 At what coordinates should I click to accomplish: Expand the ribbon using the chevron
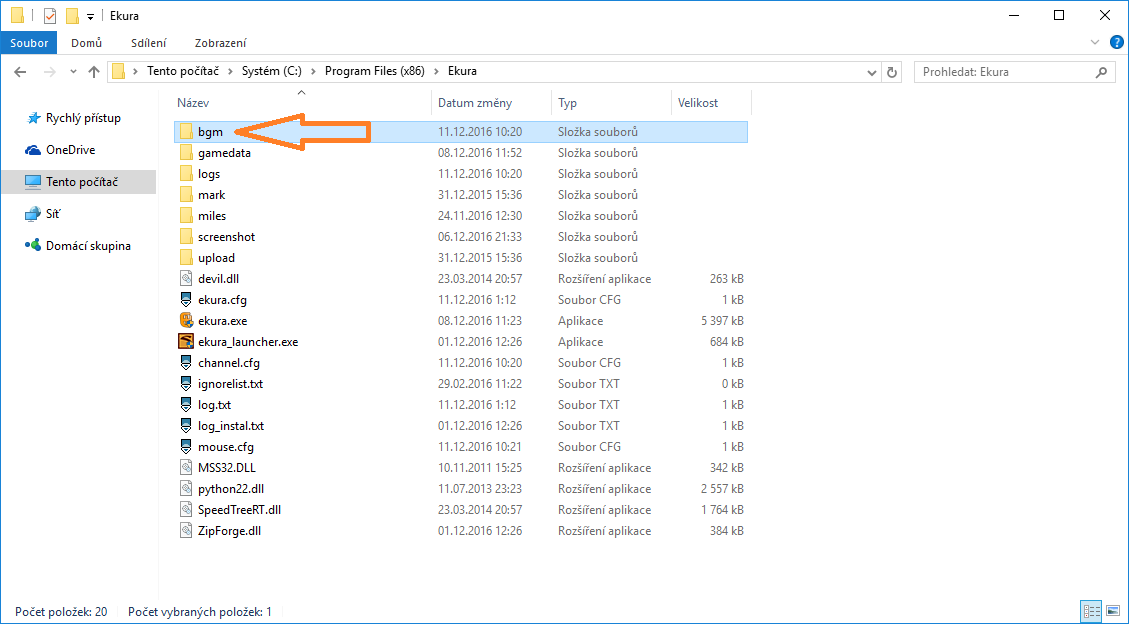[1096, 43]
